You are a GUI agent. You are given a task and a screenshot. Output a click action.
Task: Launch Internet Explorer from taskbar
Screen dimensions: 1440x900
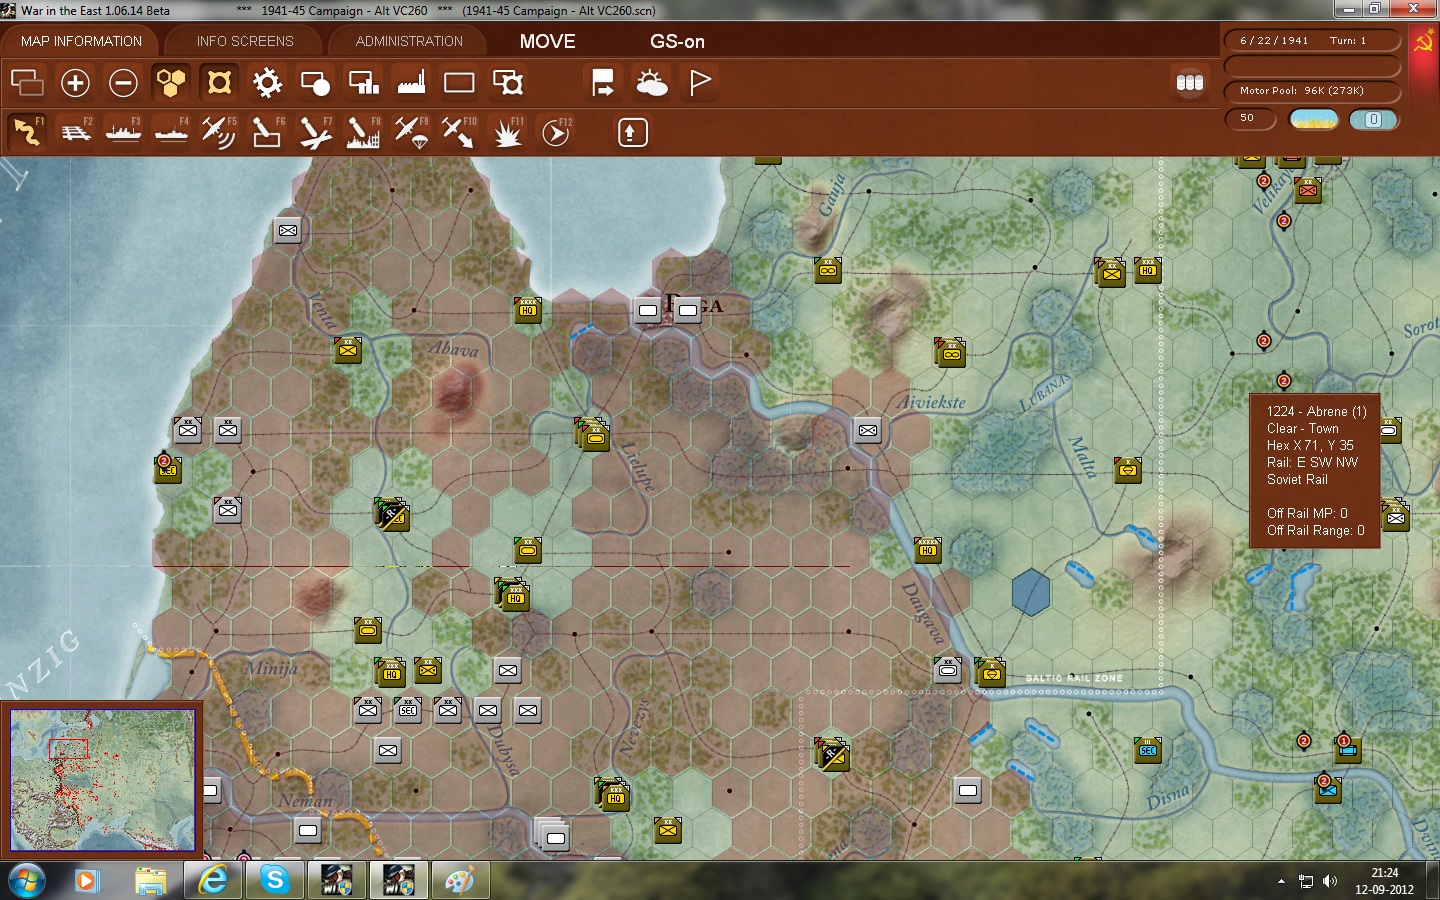[212, 881]
